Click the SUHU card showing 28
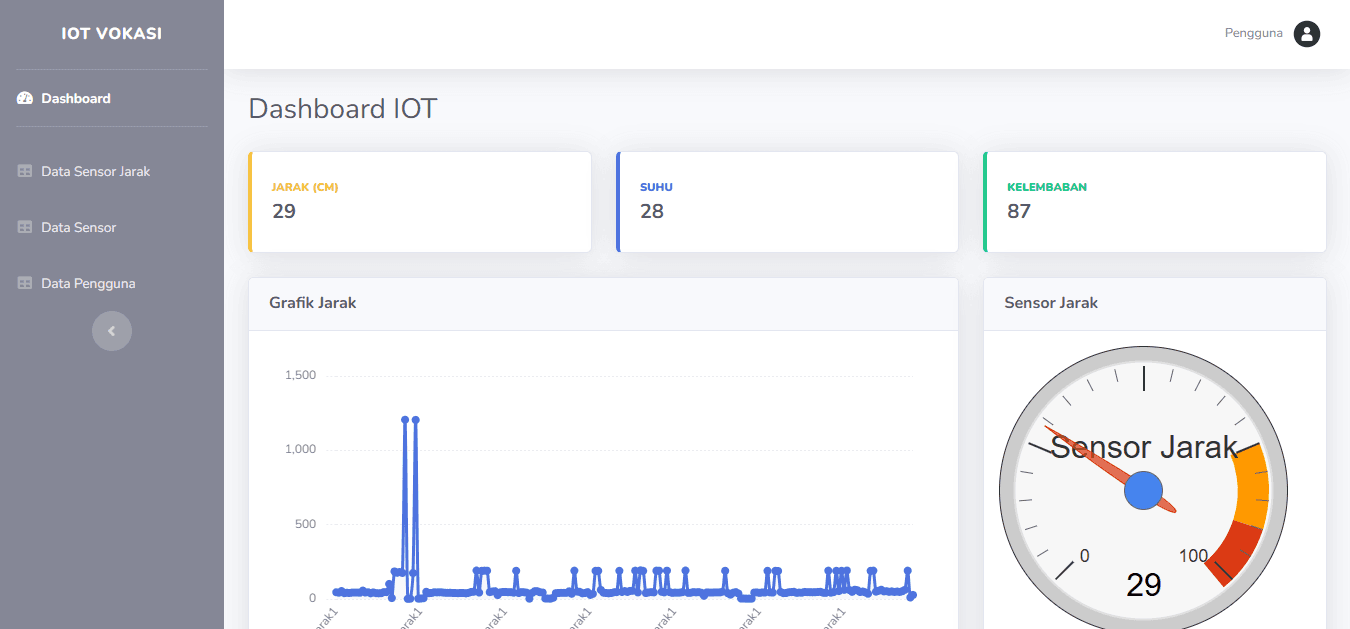Screen dimensions: 1350x629 click(x=787, y=201)
